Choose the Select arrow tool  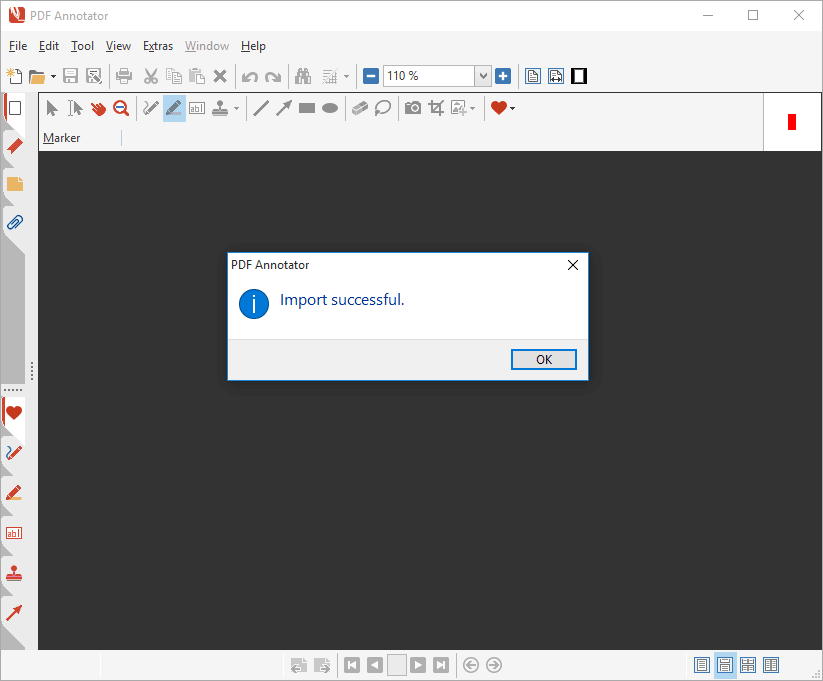[51, 108]
